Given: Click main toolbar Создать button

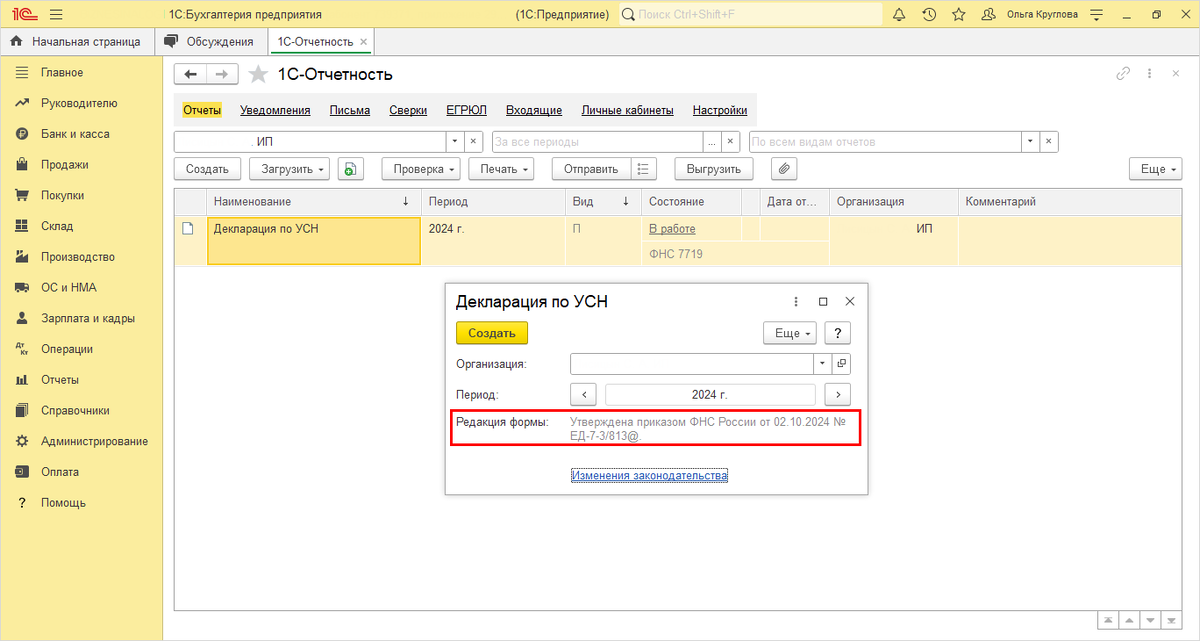Looking at the screenshot, I should pyautogui.click(x=207, y=169).
